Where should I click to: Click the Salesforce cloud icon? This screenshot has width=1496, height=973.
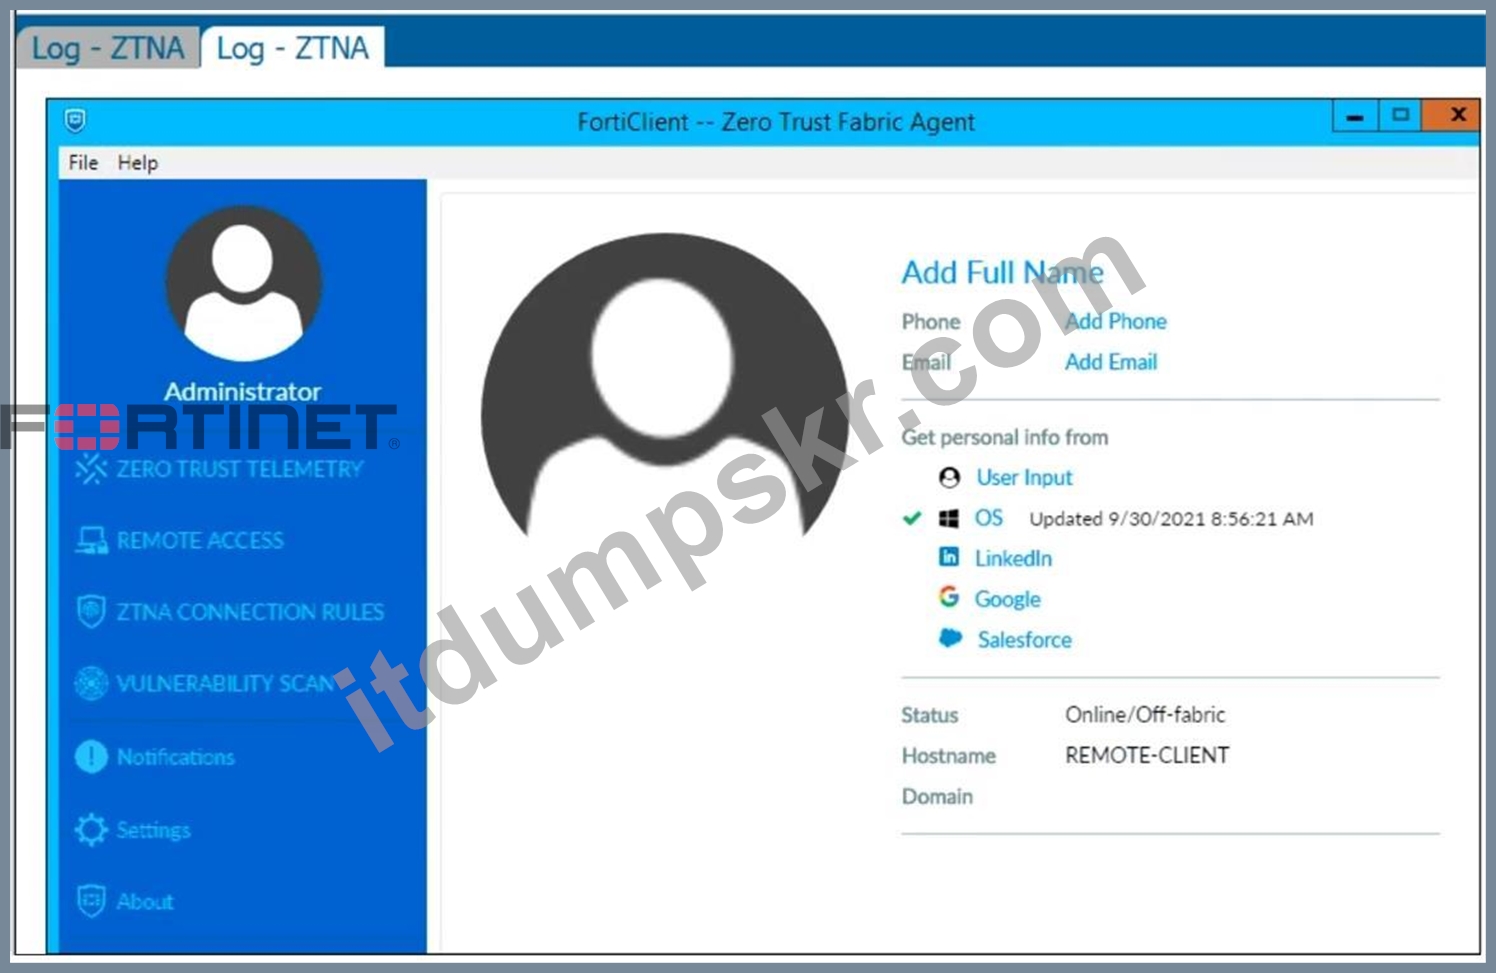[950, 638]
